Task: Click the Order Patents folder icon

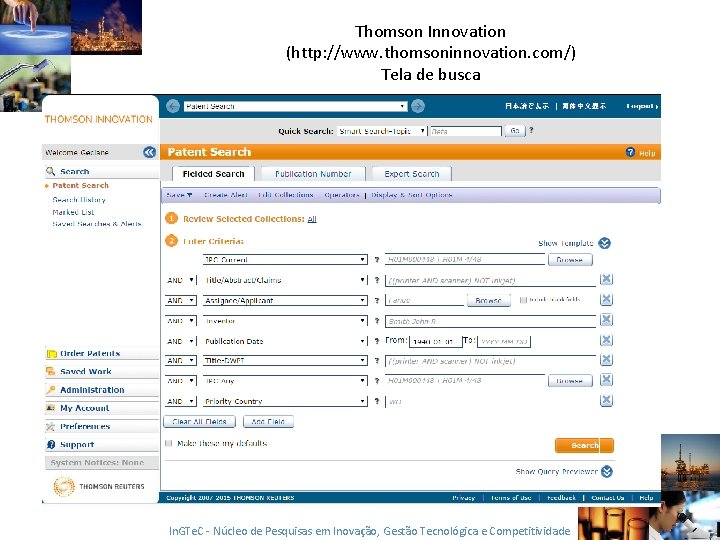Action: (x=51, y=353)
